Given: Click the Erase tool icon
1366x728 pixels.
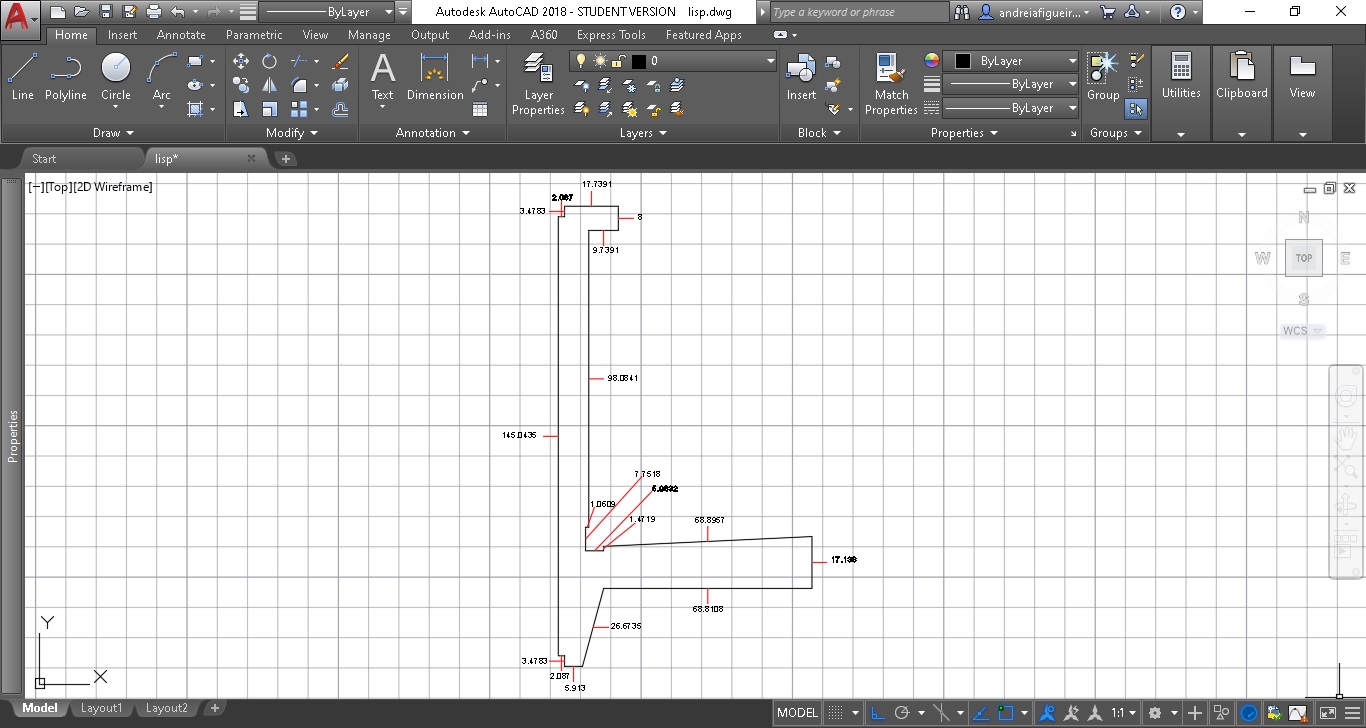Looking at the screenshot, I should [340, 61].
